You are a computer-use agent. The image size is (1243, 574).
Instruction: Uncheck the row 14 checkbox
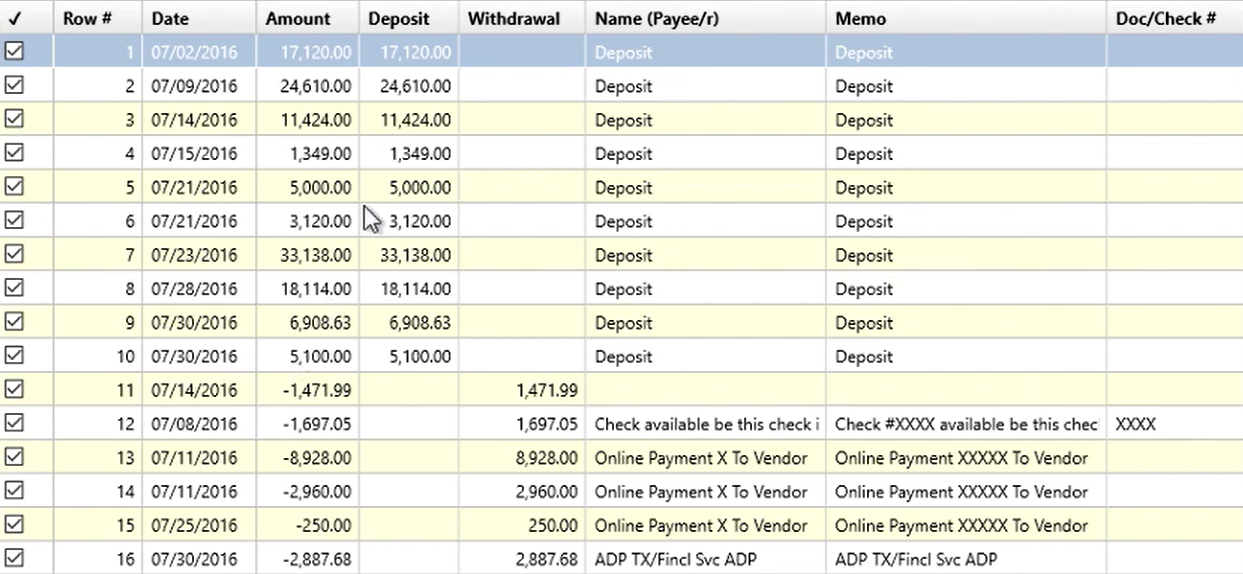(x=14, y=490)
